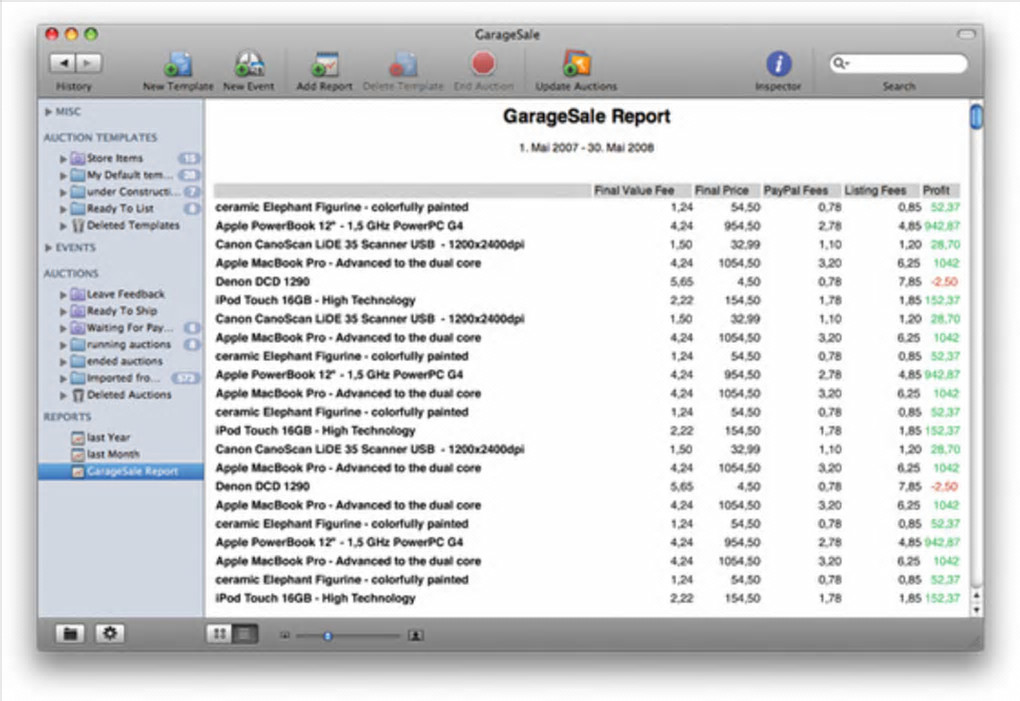Click the Add Report icon
The width and height of the screenshot is (1020, 701).
point(324,65)
